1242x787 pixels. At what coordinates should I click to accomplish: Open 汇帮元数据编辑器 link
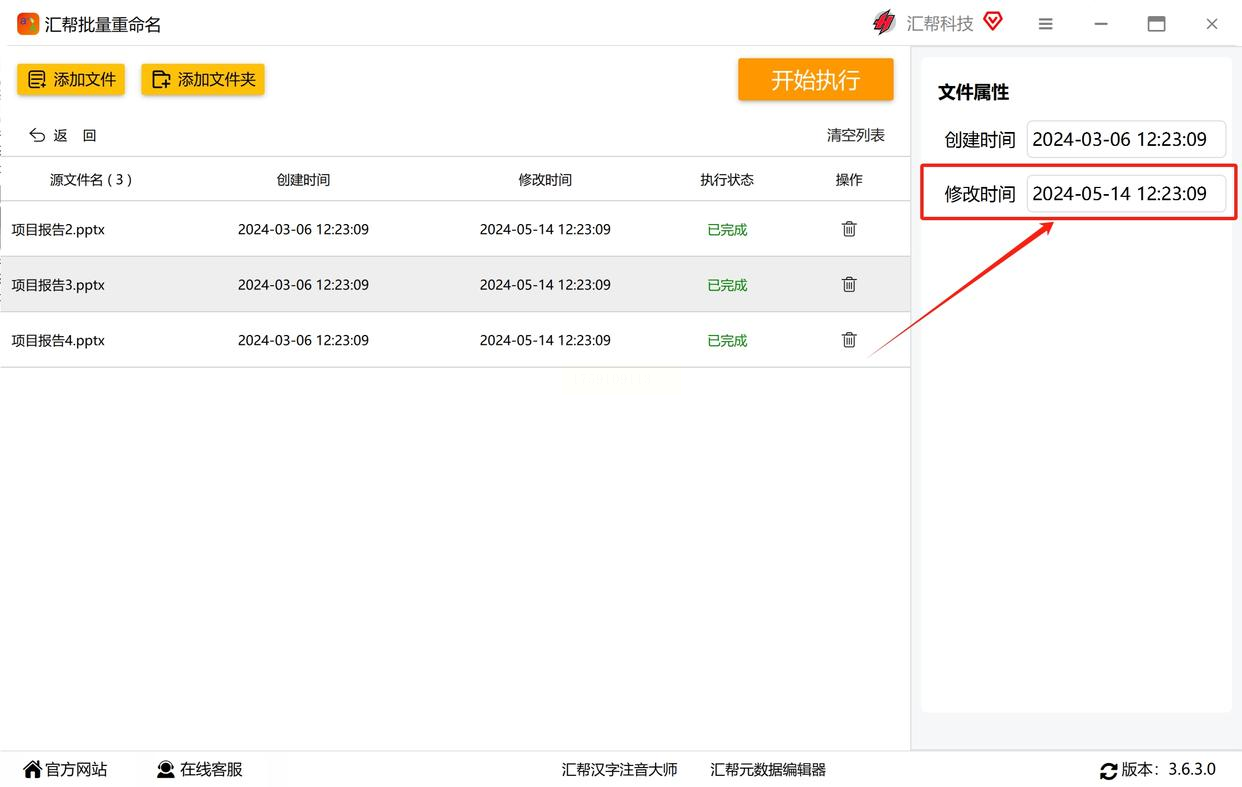768,769
